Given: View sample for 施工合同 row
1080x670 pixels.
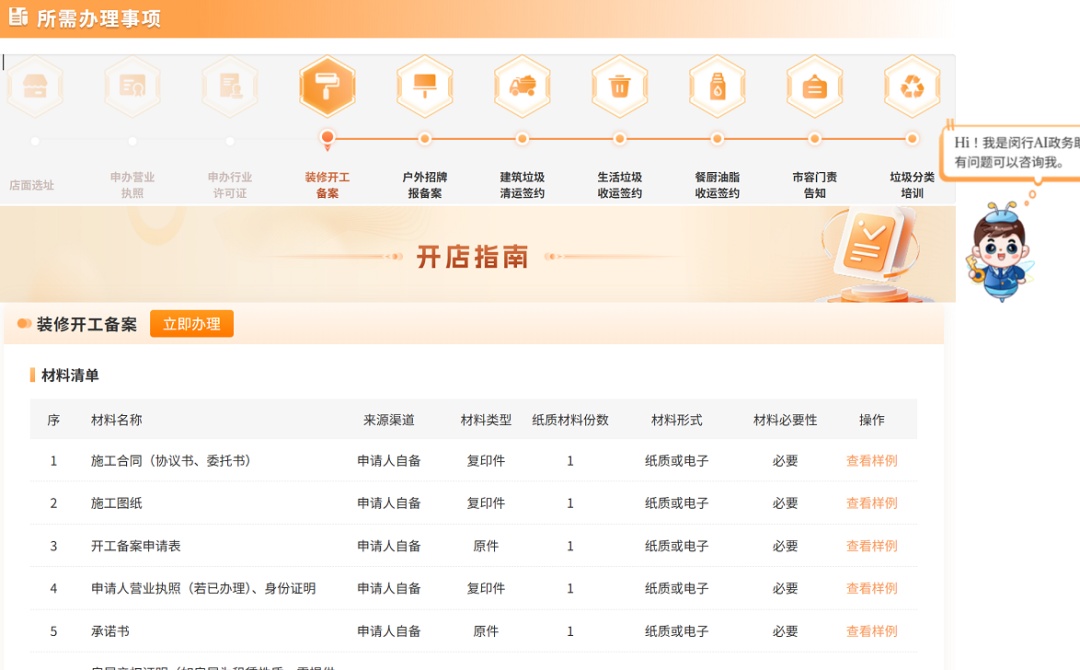Looking at the screenshot, I should point(871,461).
